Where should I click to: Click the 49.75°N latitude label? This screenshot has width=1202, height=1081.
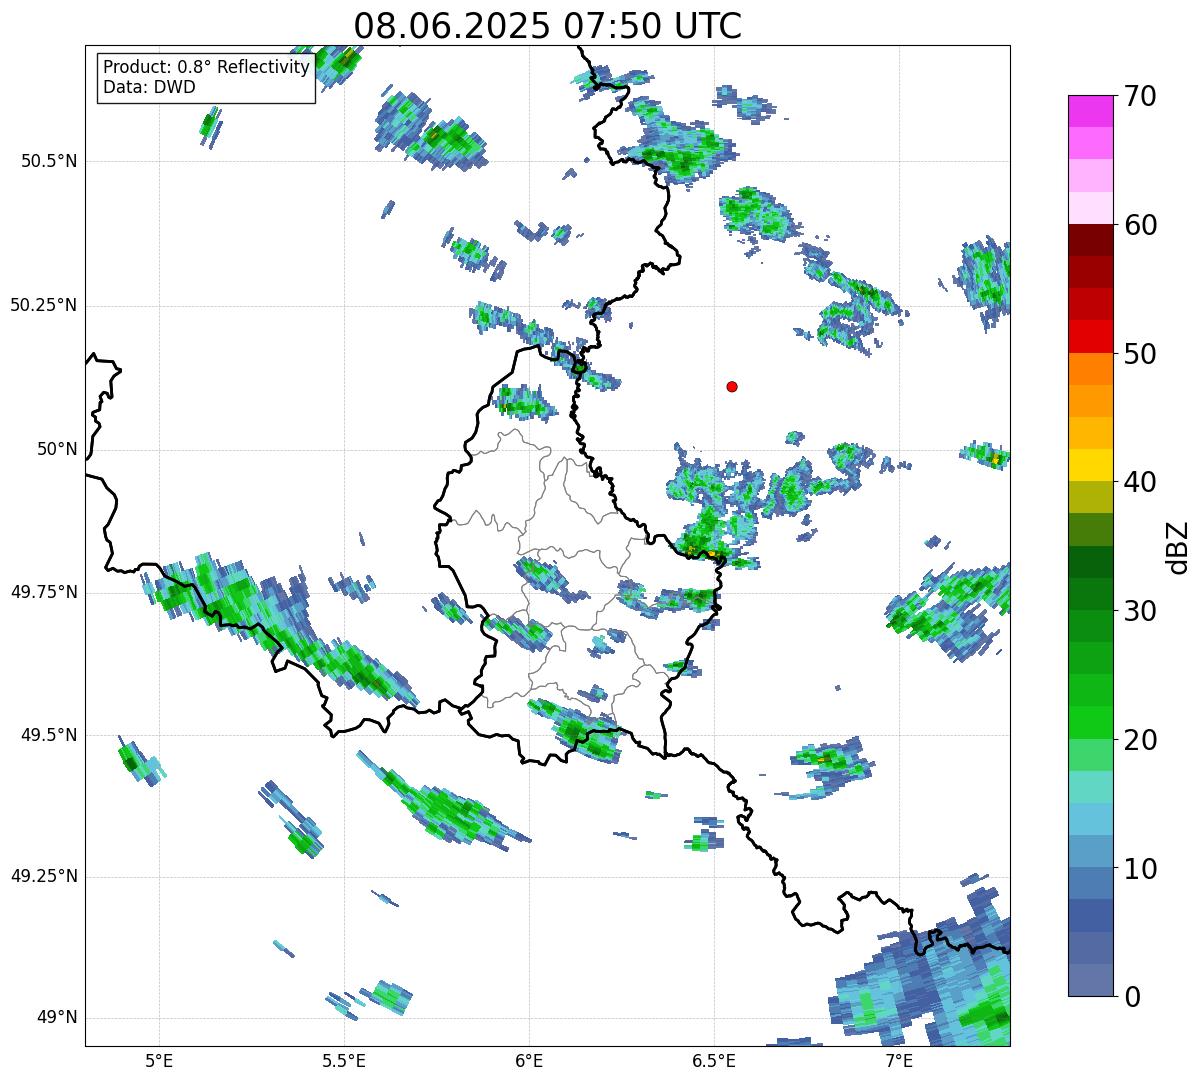tap(44, 592)
